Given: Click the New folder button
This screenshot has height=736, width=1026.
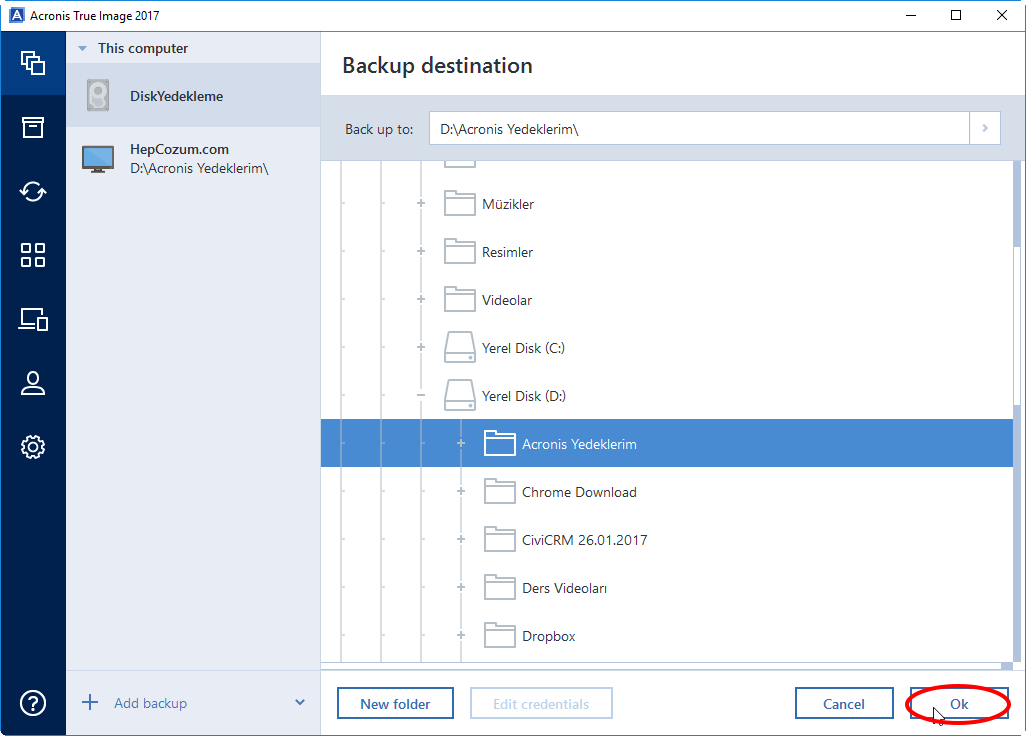Looking at the screenshot, I should click(x=395, y=703).
